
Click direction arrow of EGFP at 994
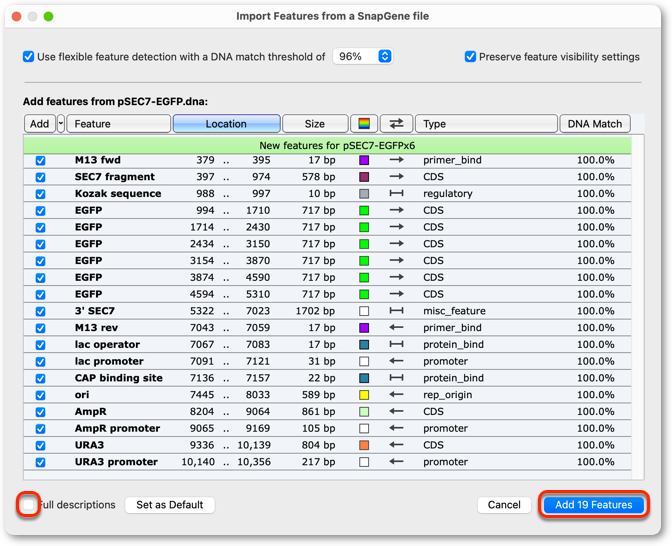coord(396,210)
